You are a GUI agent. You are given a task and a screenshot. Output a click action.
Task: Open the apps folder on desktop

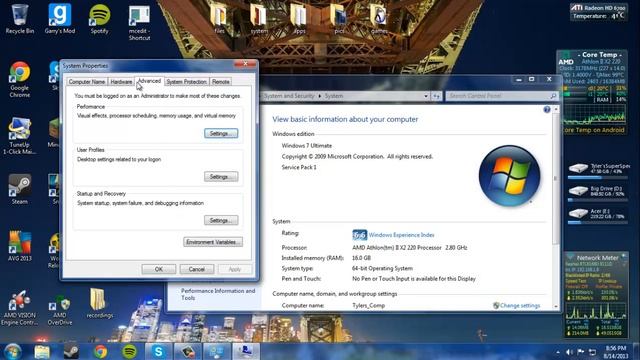pyautogui.click(x=299, y=19)
